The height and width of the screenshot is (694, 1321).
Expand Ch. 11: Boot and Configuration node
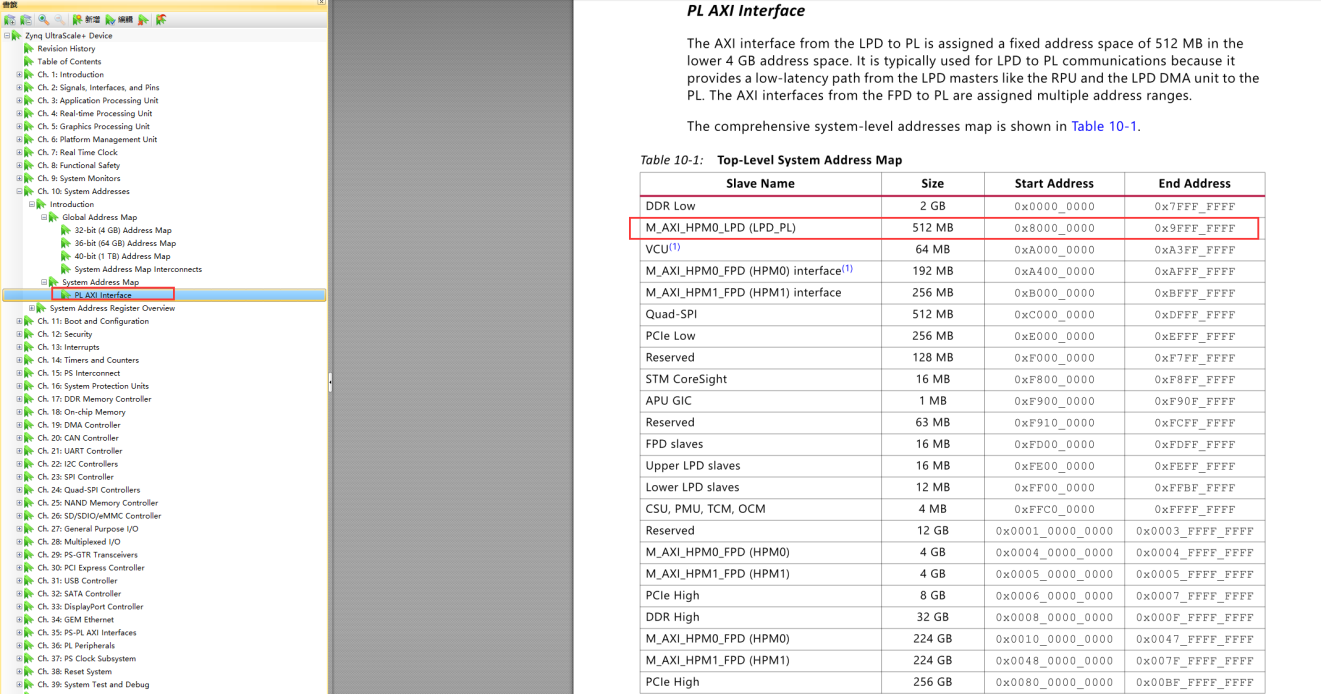[x=19, y=322]
